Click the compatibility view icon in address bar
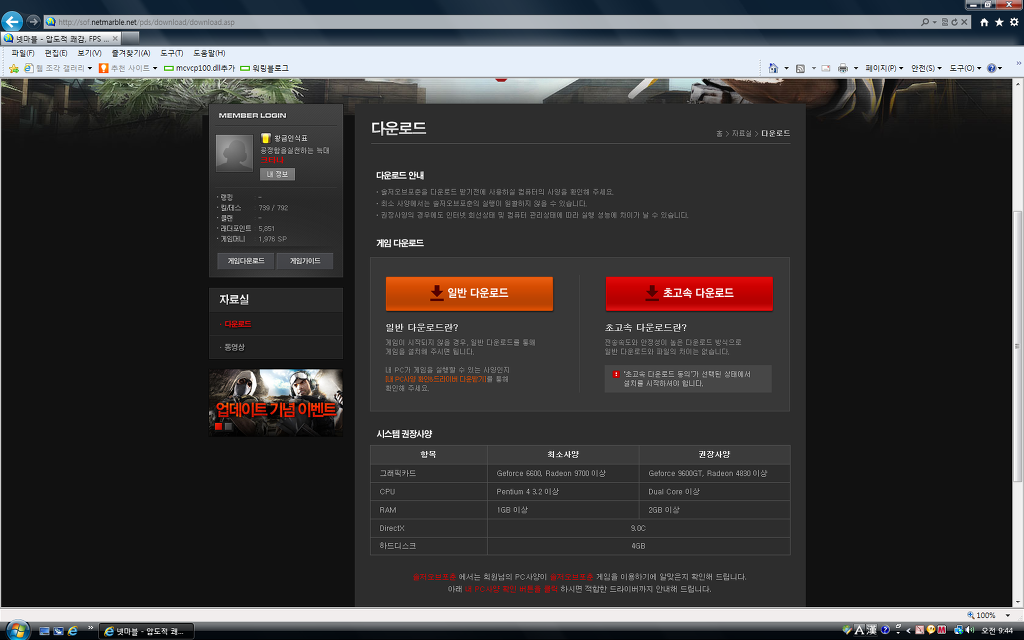 tap(945, 22)
